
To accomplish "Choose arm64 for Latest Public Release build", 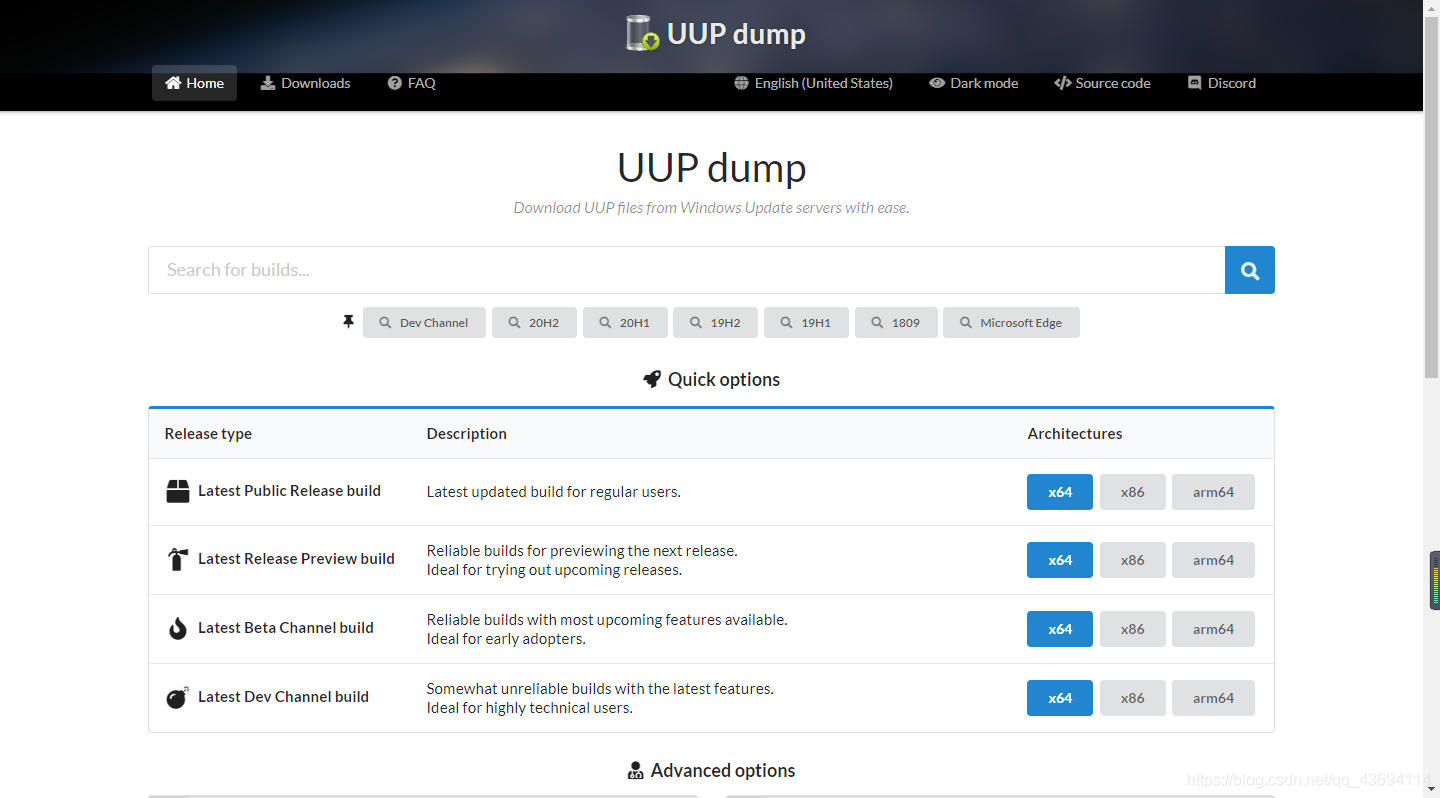I will click(1213, 492).
